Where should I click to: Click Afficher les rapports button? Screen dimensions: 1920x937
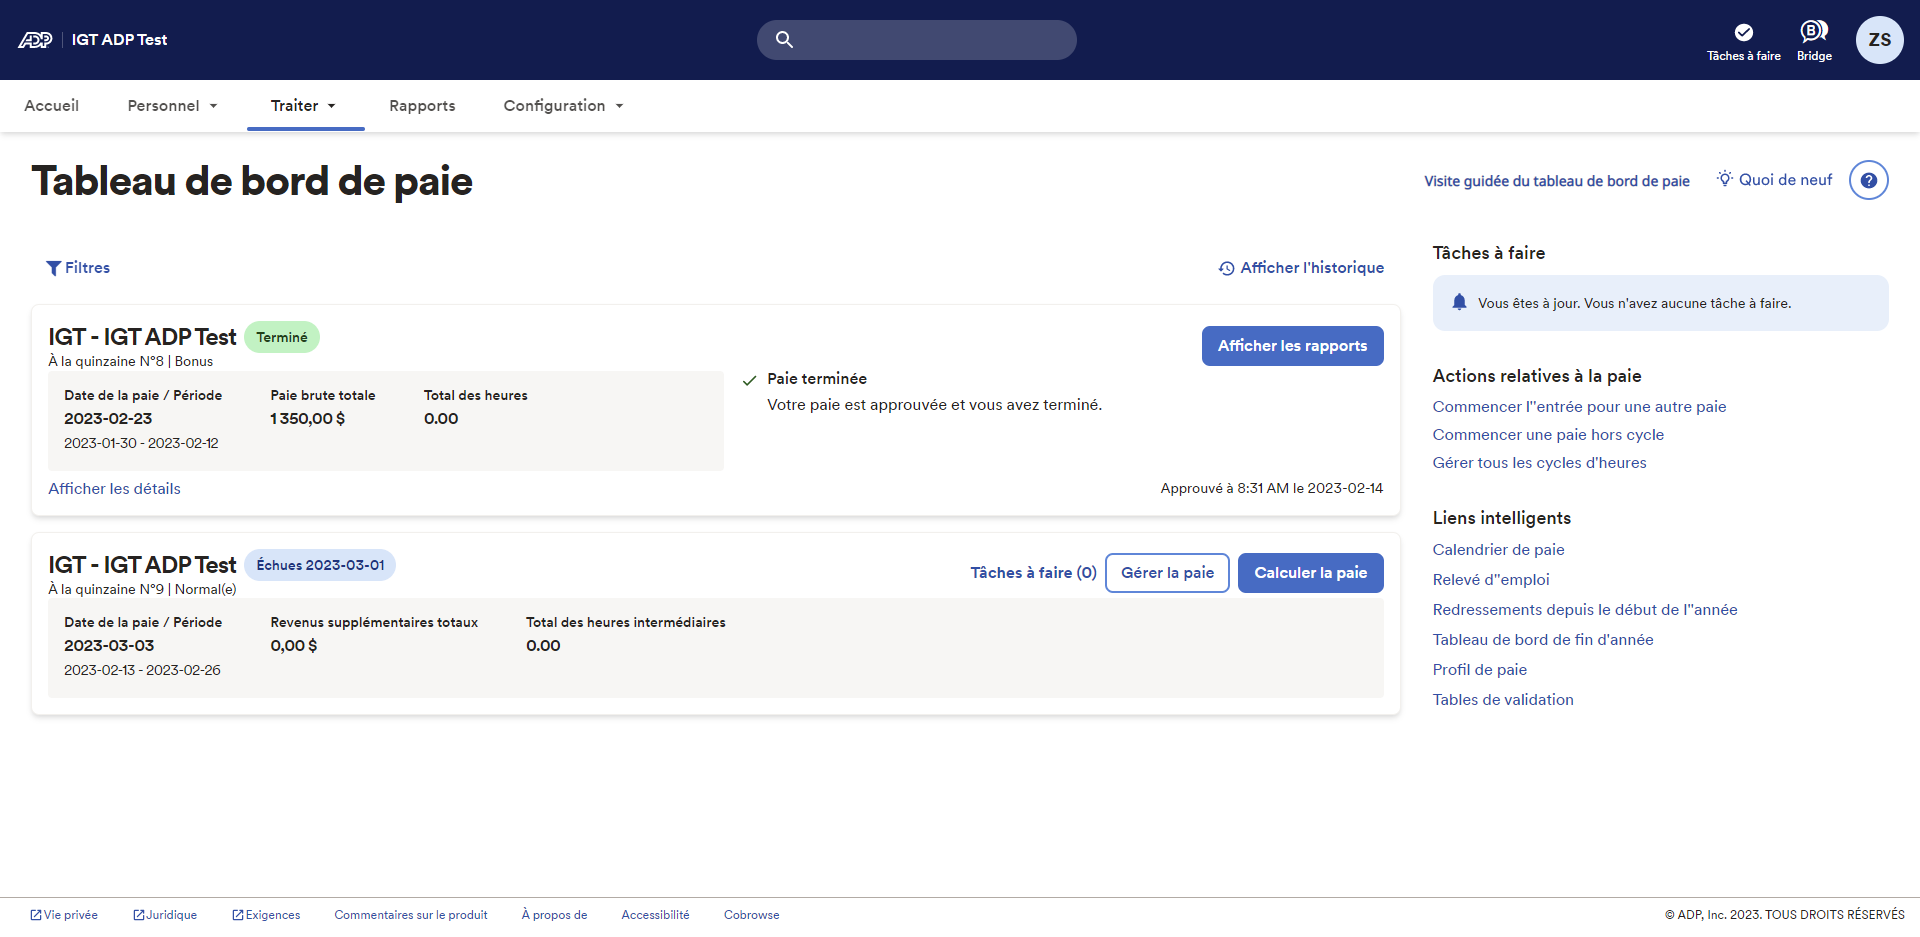click(x=1292, y=346)
